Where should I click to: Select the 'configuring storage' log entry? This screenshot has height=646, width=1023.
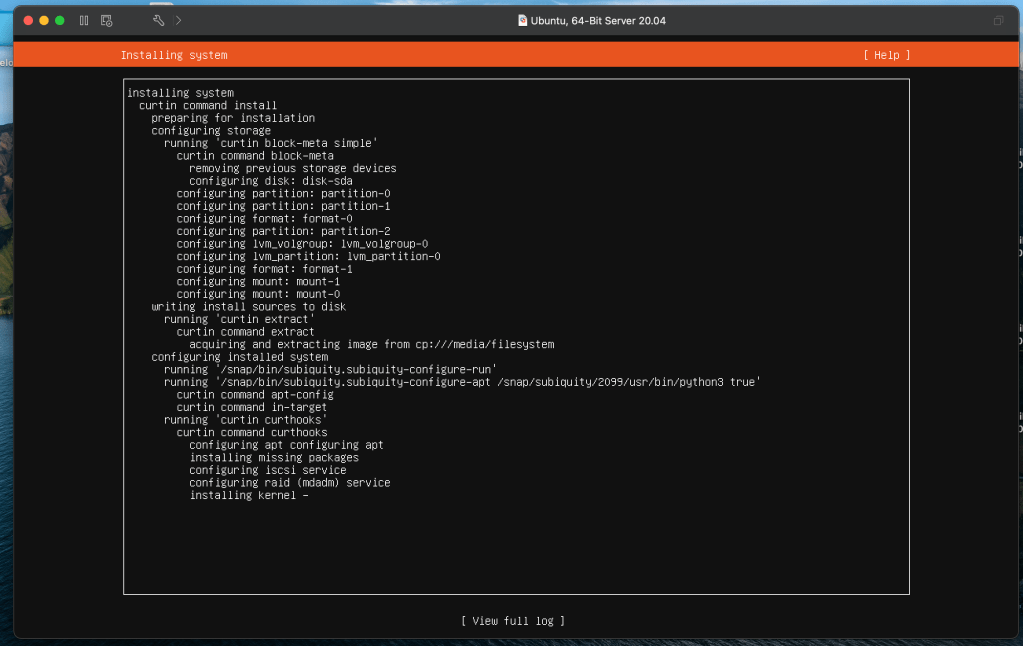click(x=211, y=130)
